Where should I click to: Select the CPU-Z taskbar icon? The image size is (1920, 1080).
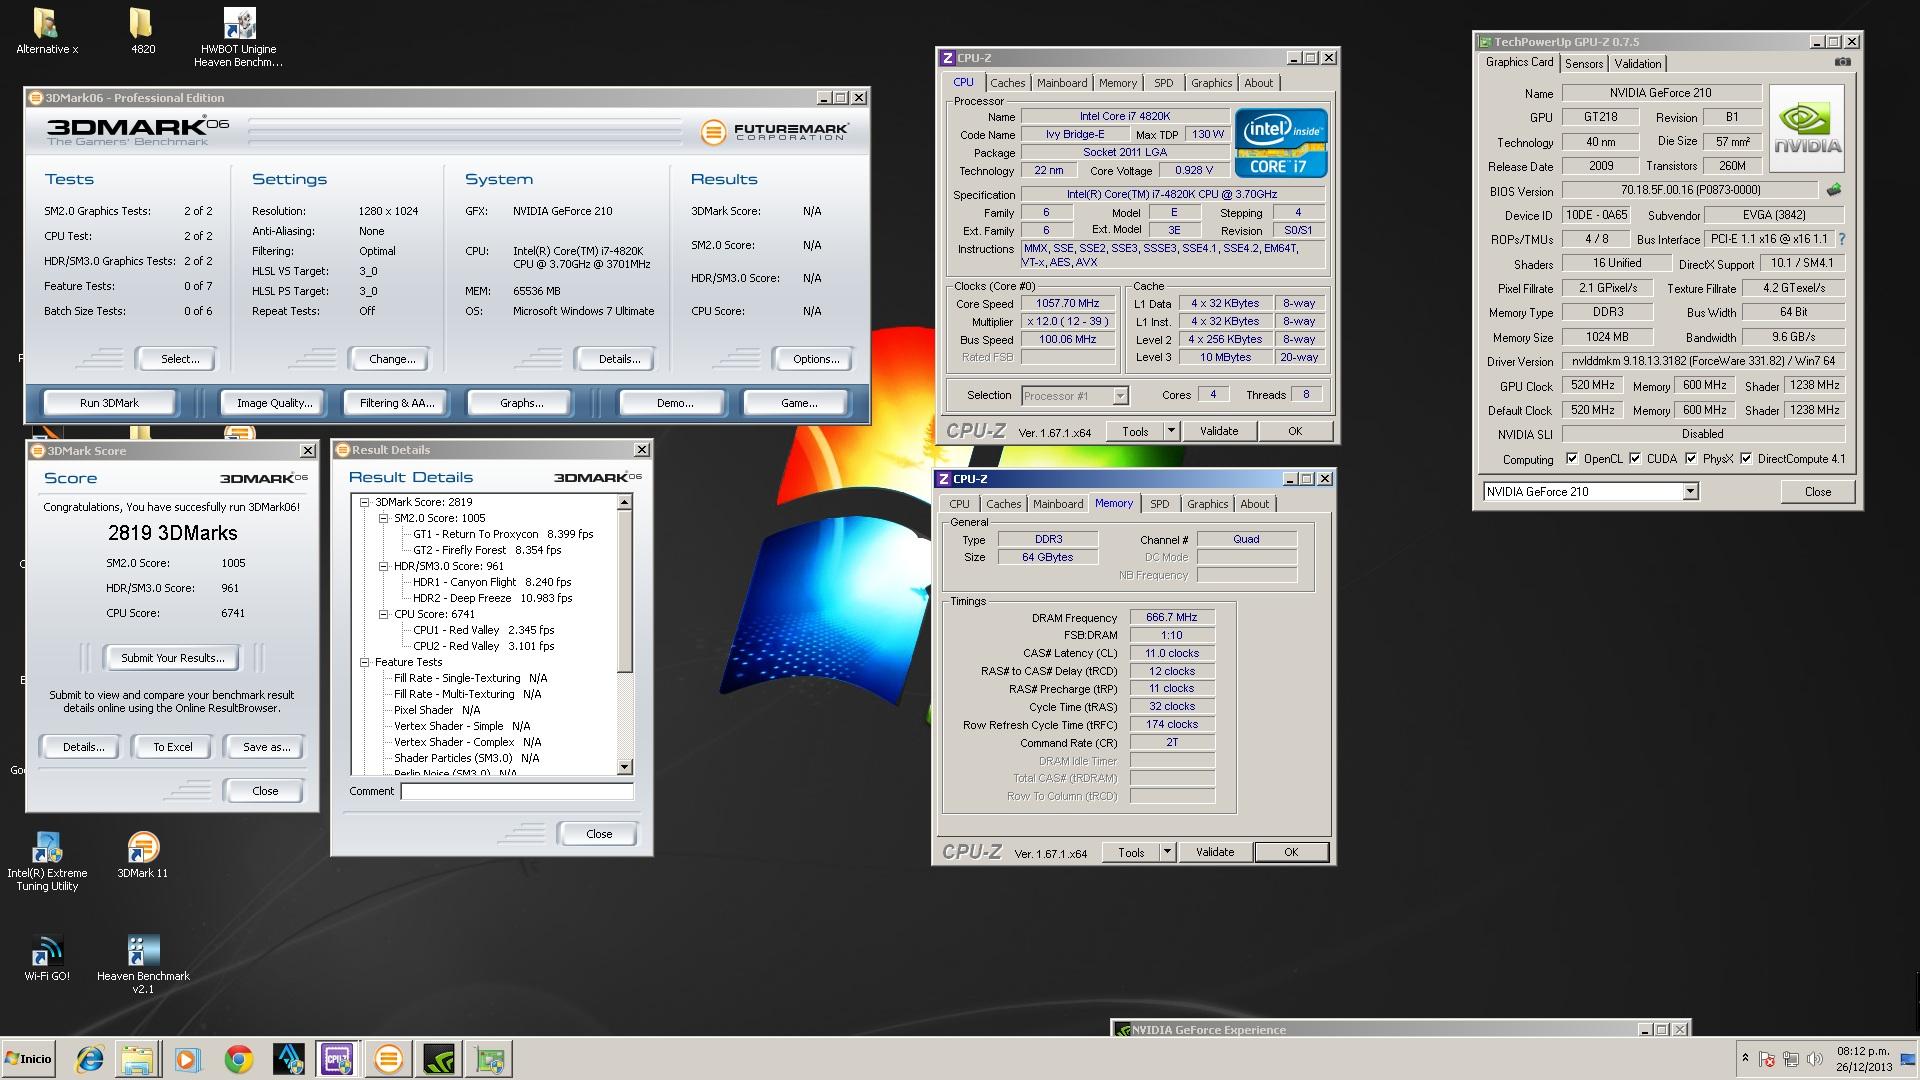coord(337,1059)
